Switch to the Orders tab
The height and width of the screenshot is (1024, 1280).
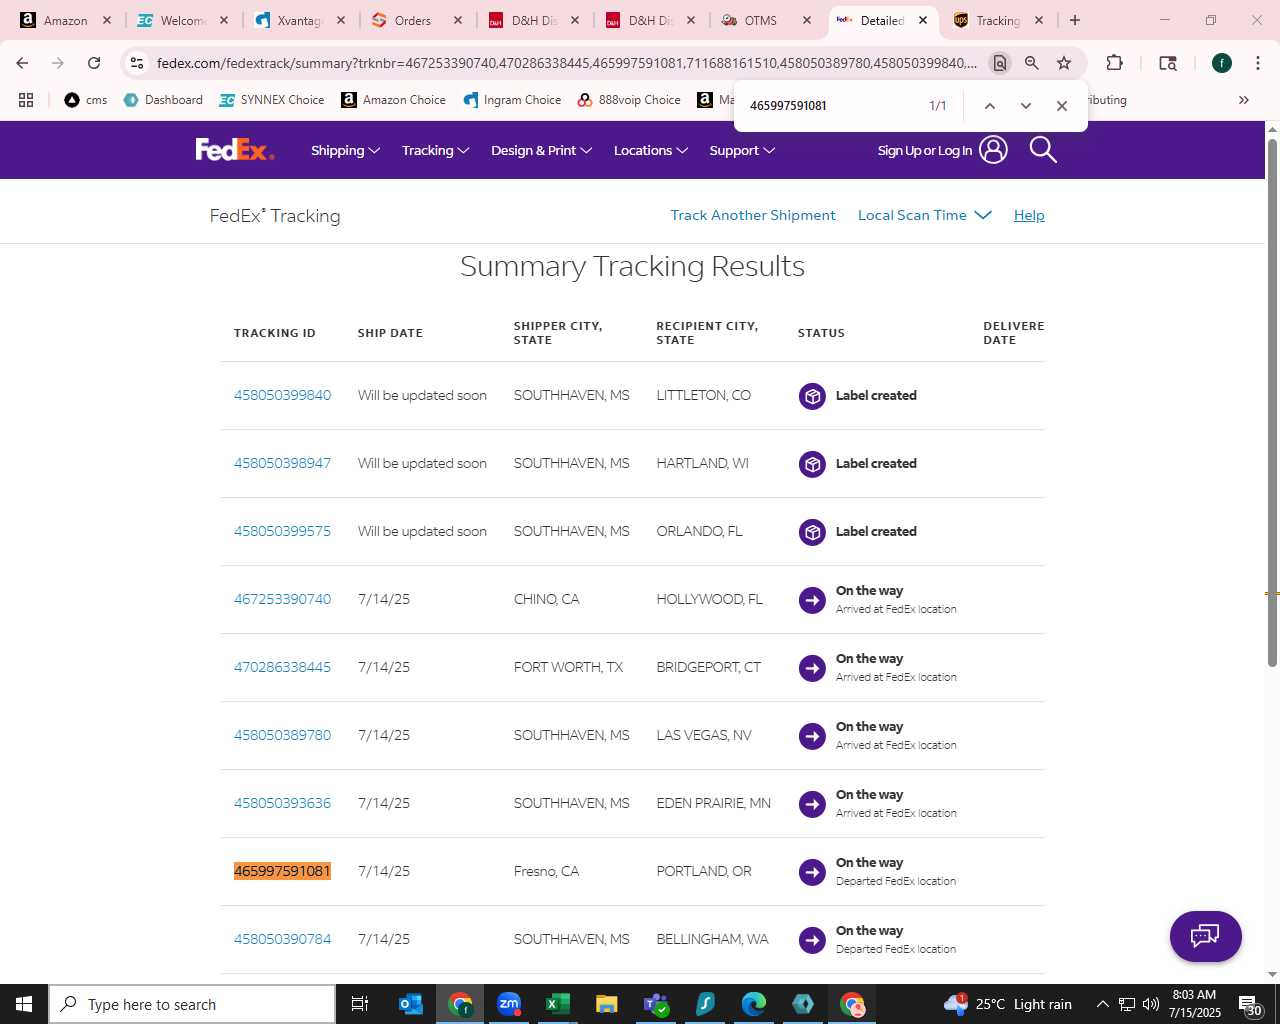[x=416, y=20]
